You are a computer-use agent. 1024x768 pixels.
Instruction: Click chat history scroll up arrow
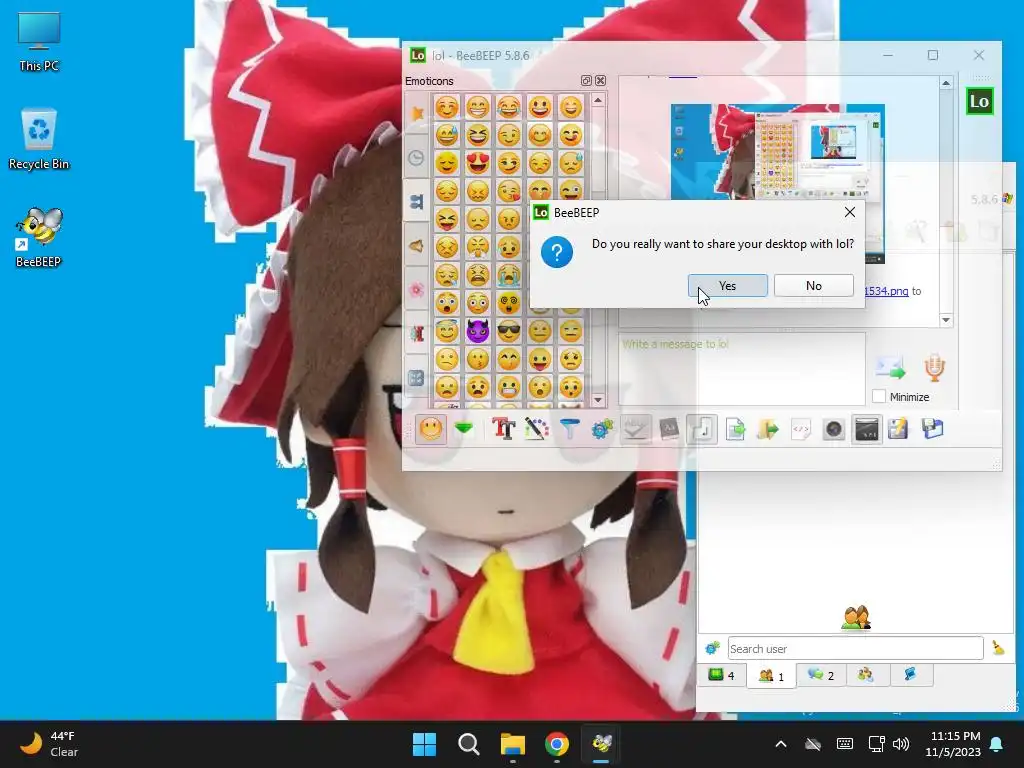(946, 83)
